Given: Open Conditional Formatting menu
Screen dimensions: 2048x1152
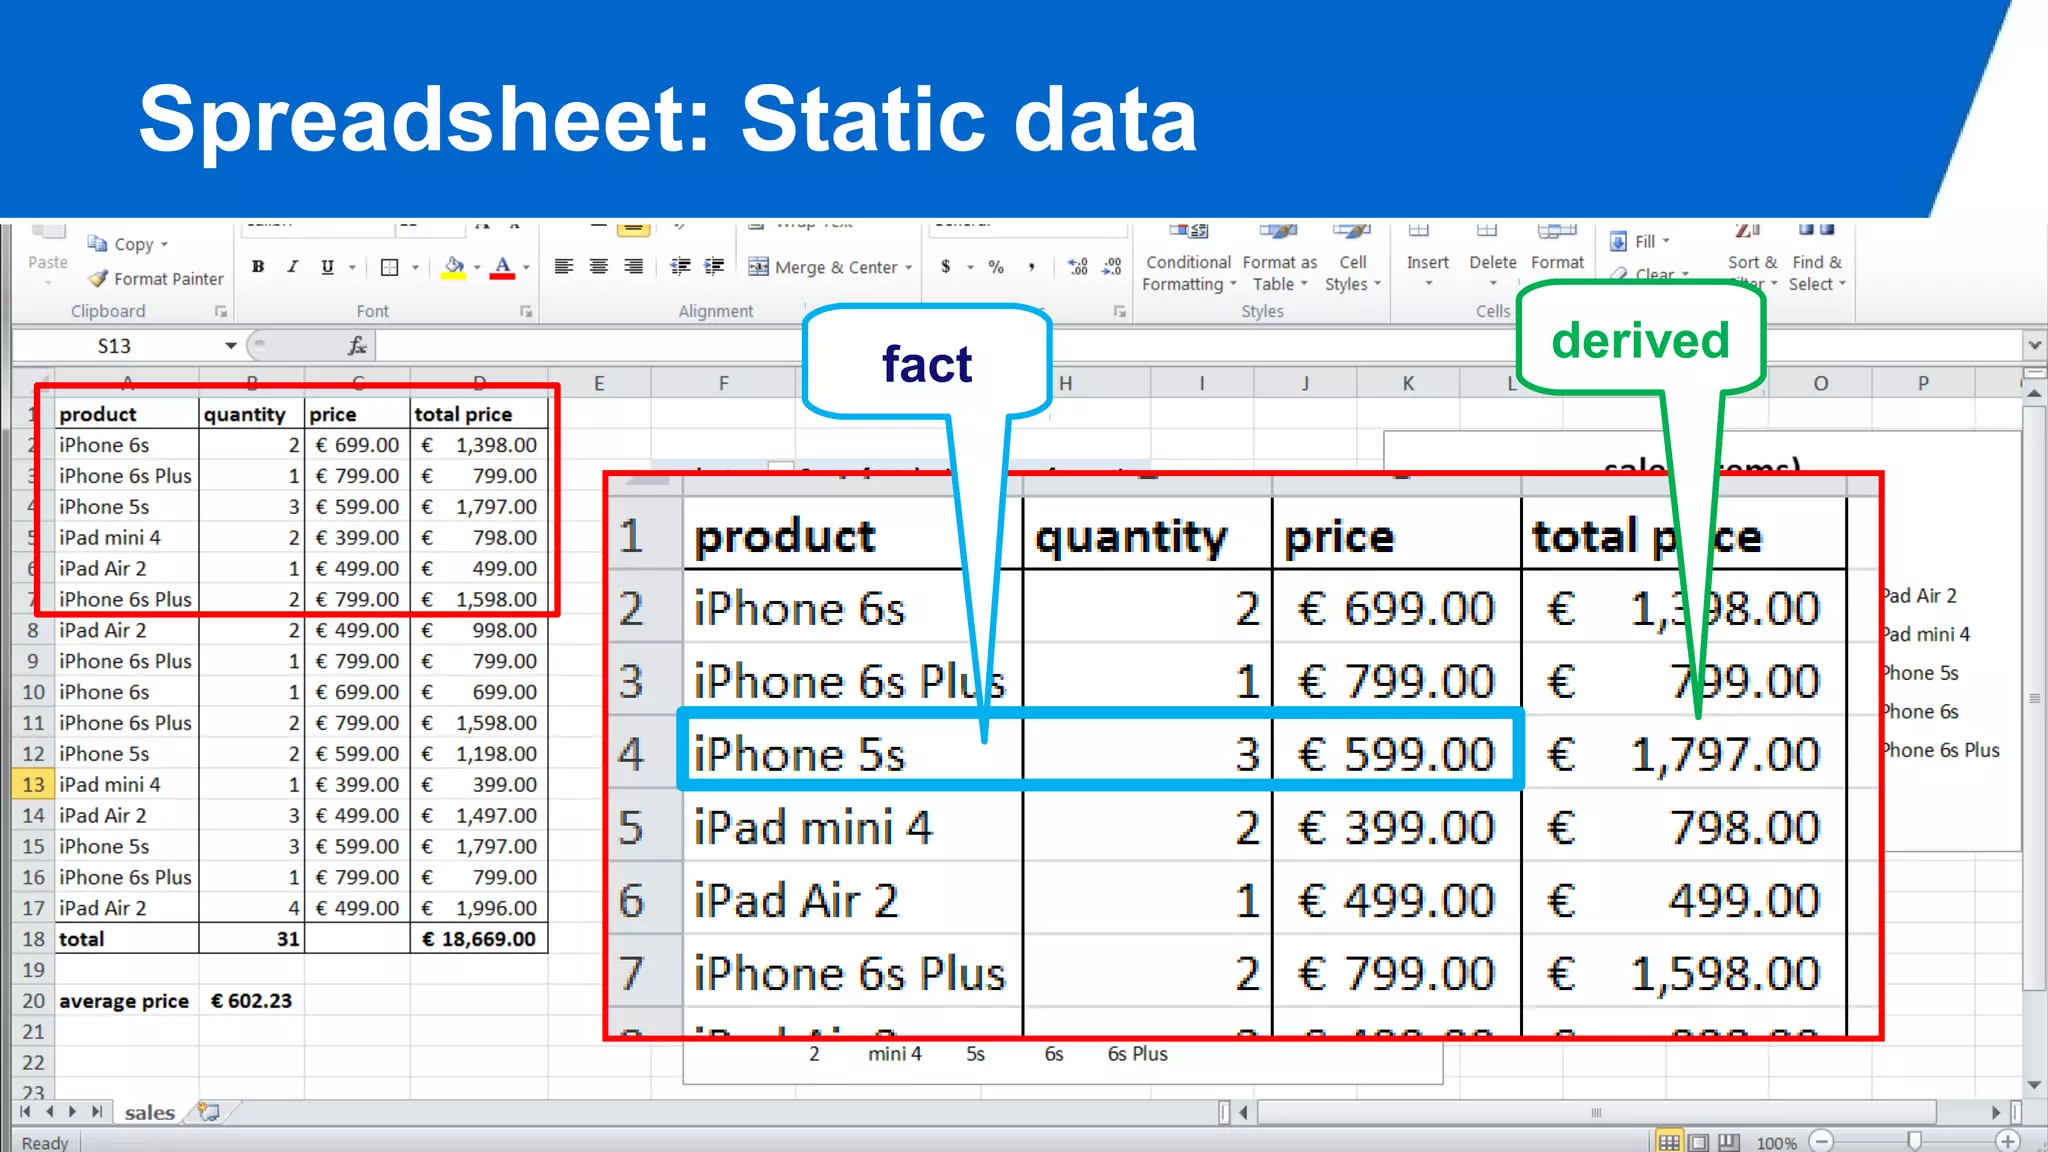Looking at the screenshot, I should pyautogui.click(x=1188, y=260).
